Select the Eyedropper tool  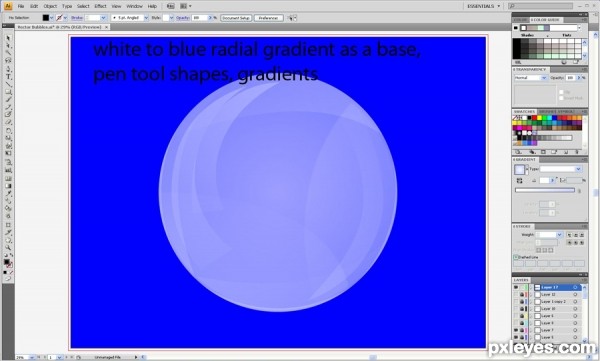click(8, 194)
